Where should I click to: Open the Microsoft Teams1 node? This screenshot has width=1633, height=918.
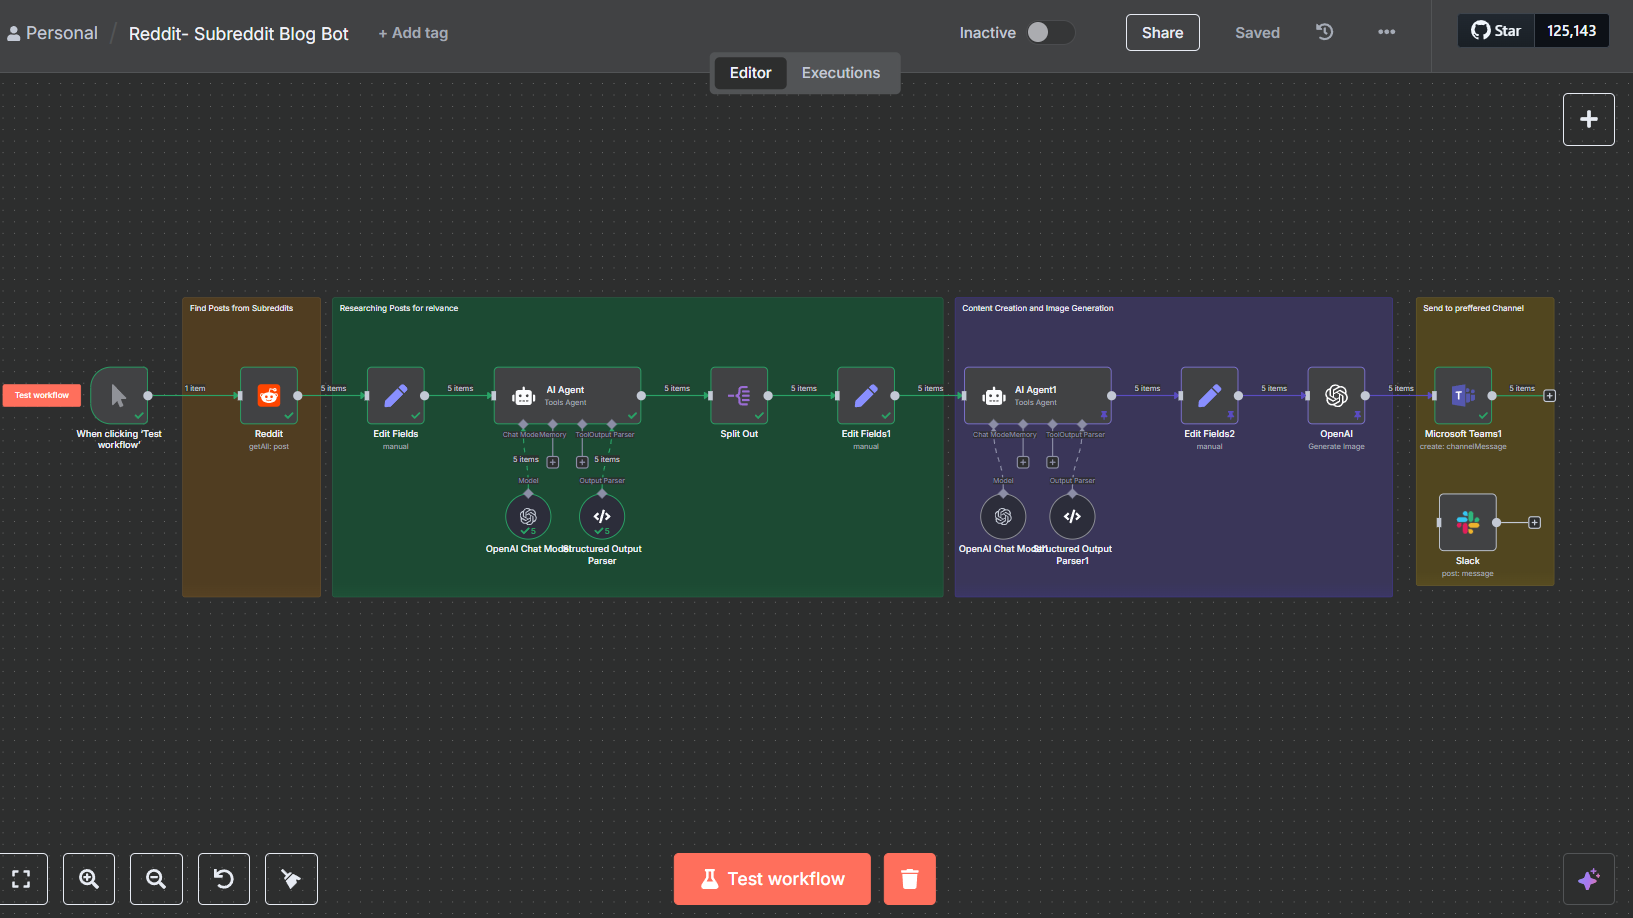pyautogui.click(x=1463, y=395)
